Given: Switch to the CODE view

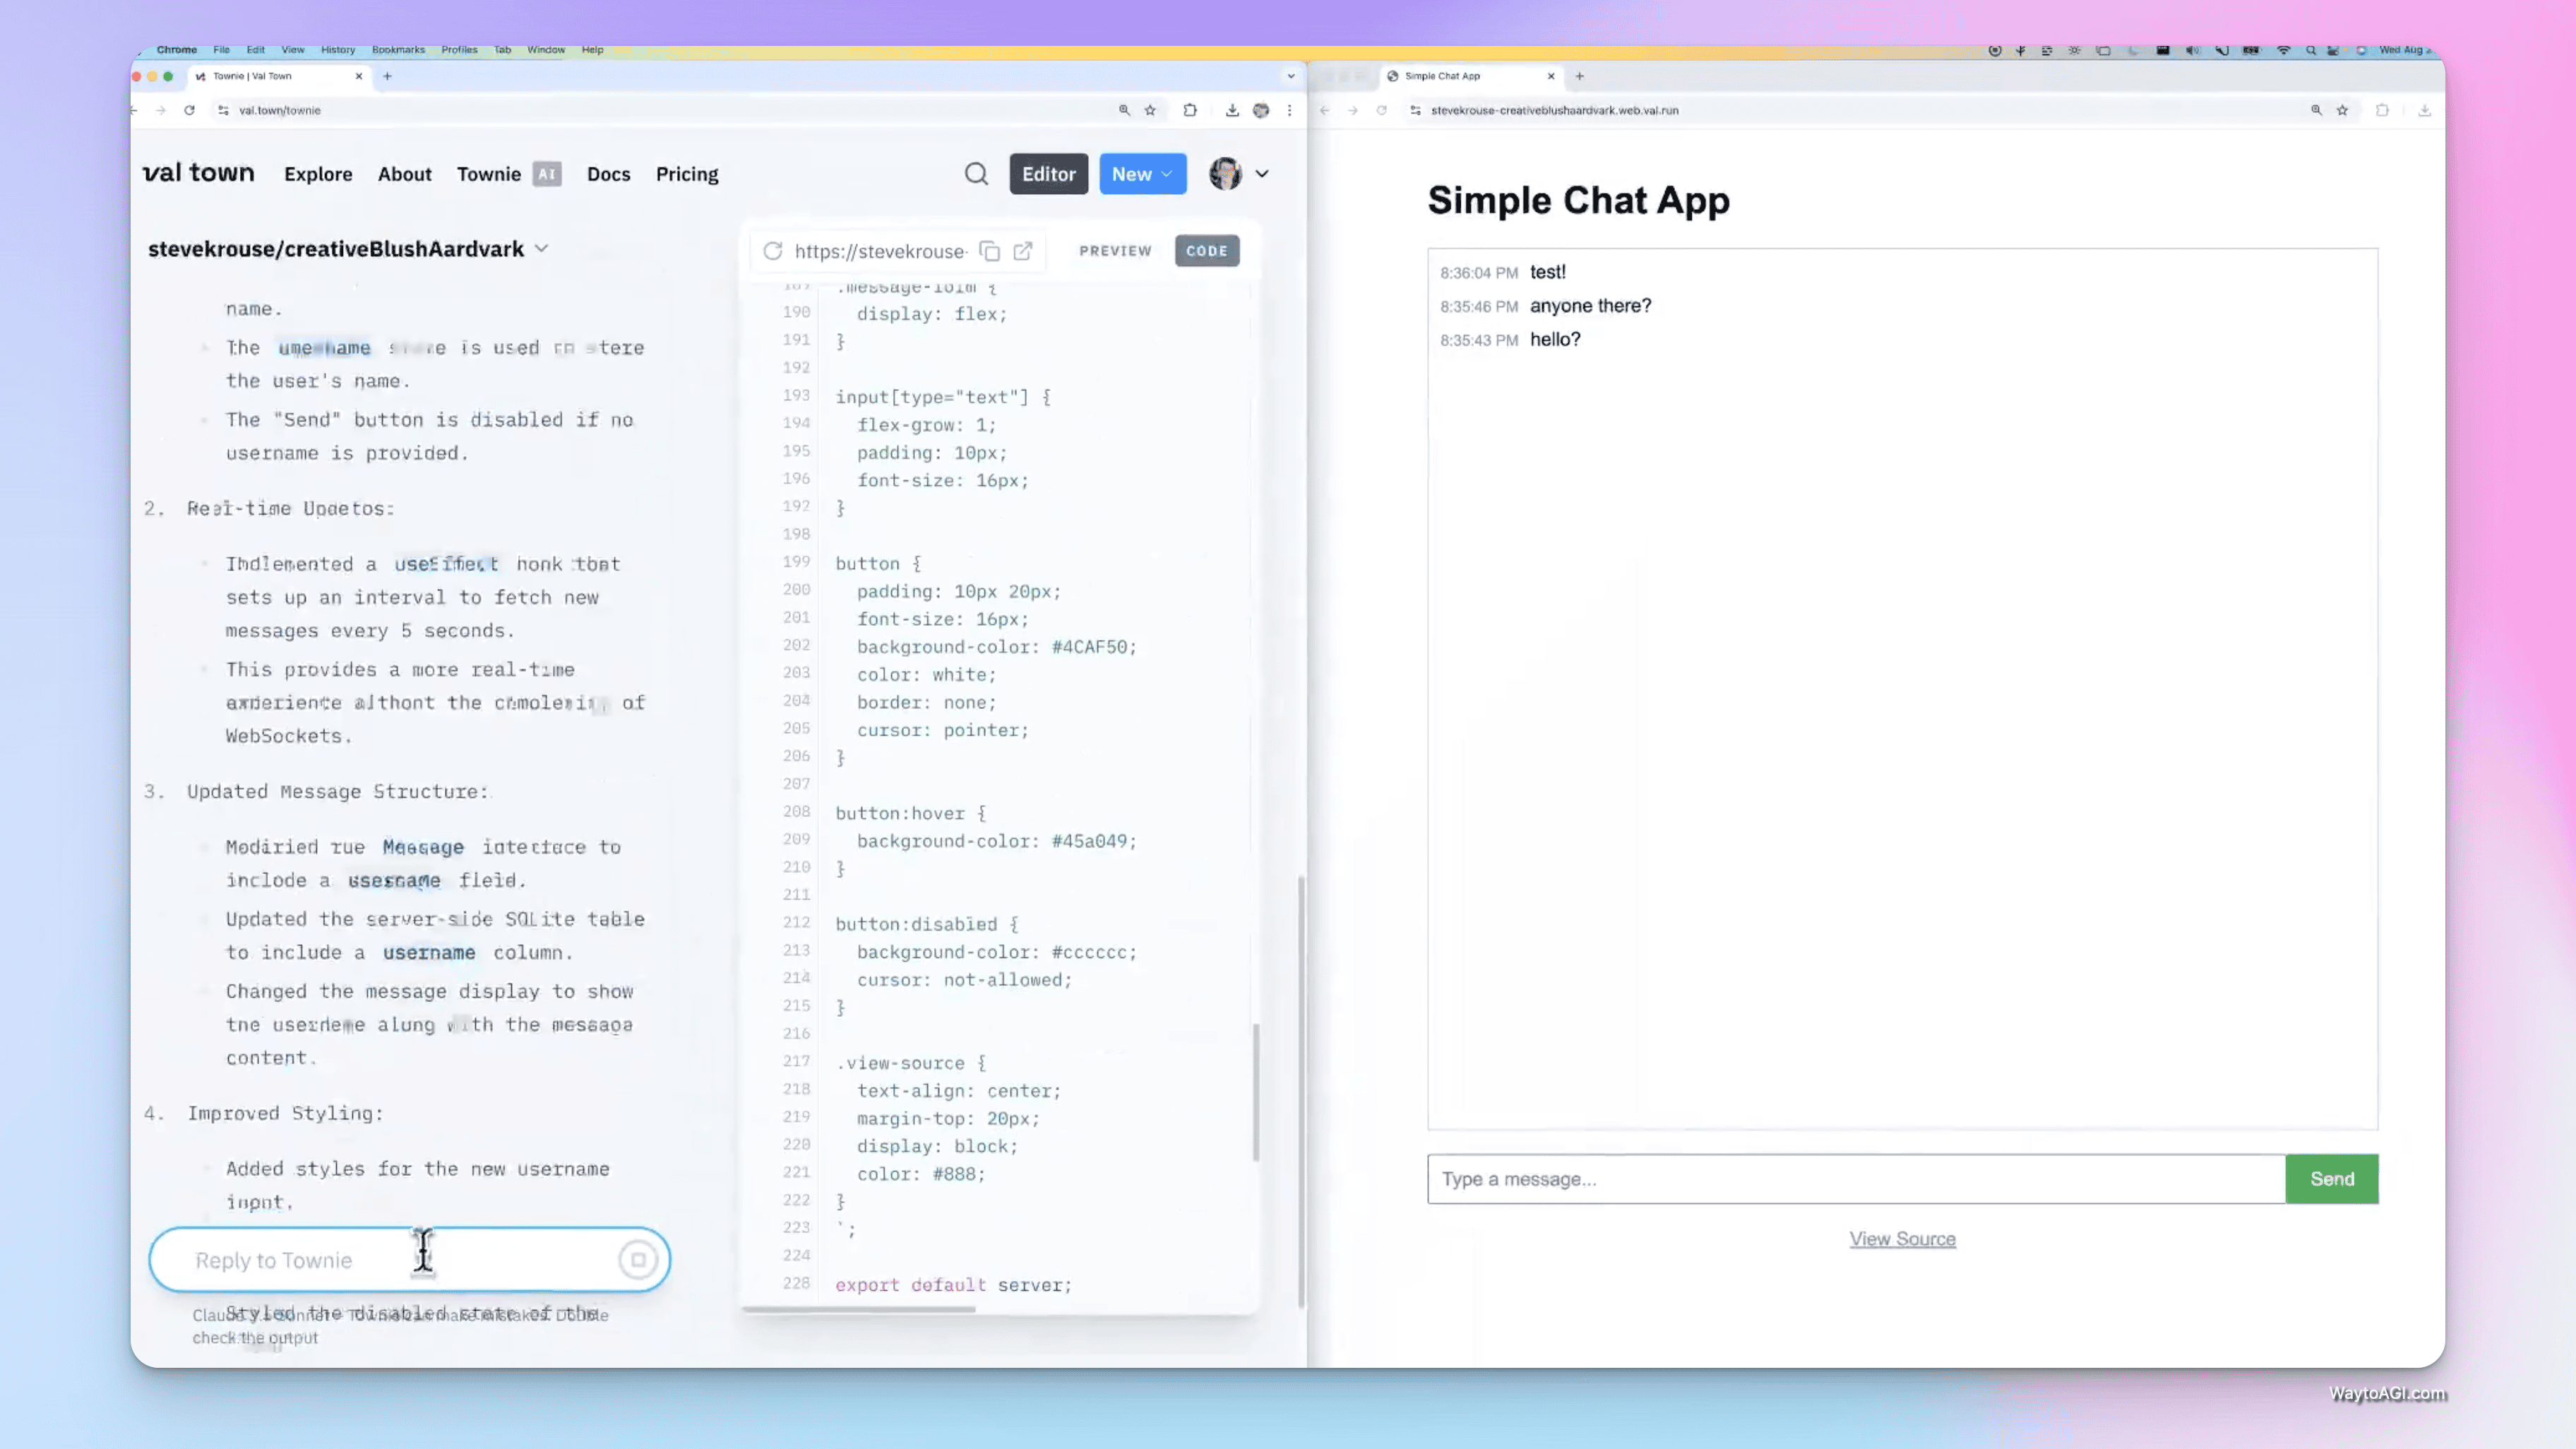Looking at the screenshot, I should pos(1207,251).
